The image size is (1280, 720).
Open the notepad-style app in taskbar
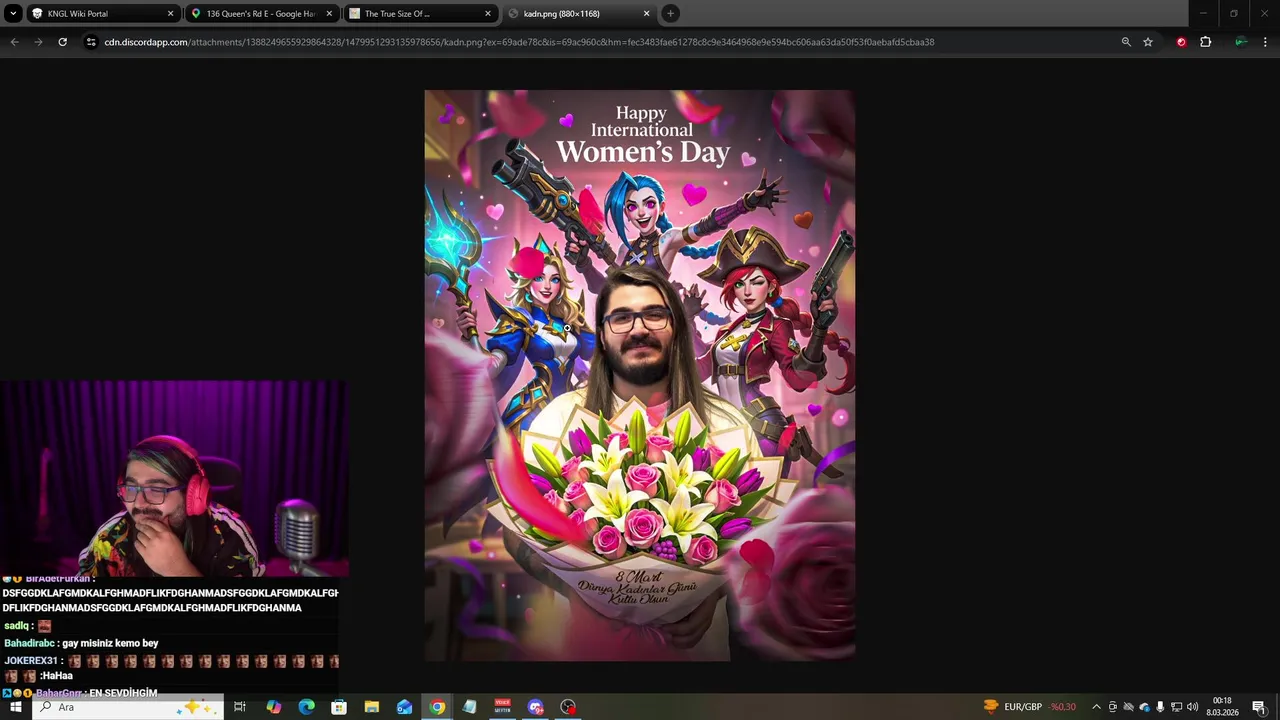[470, 707]
